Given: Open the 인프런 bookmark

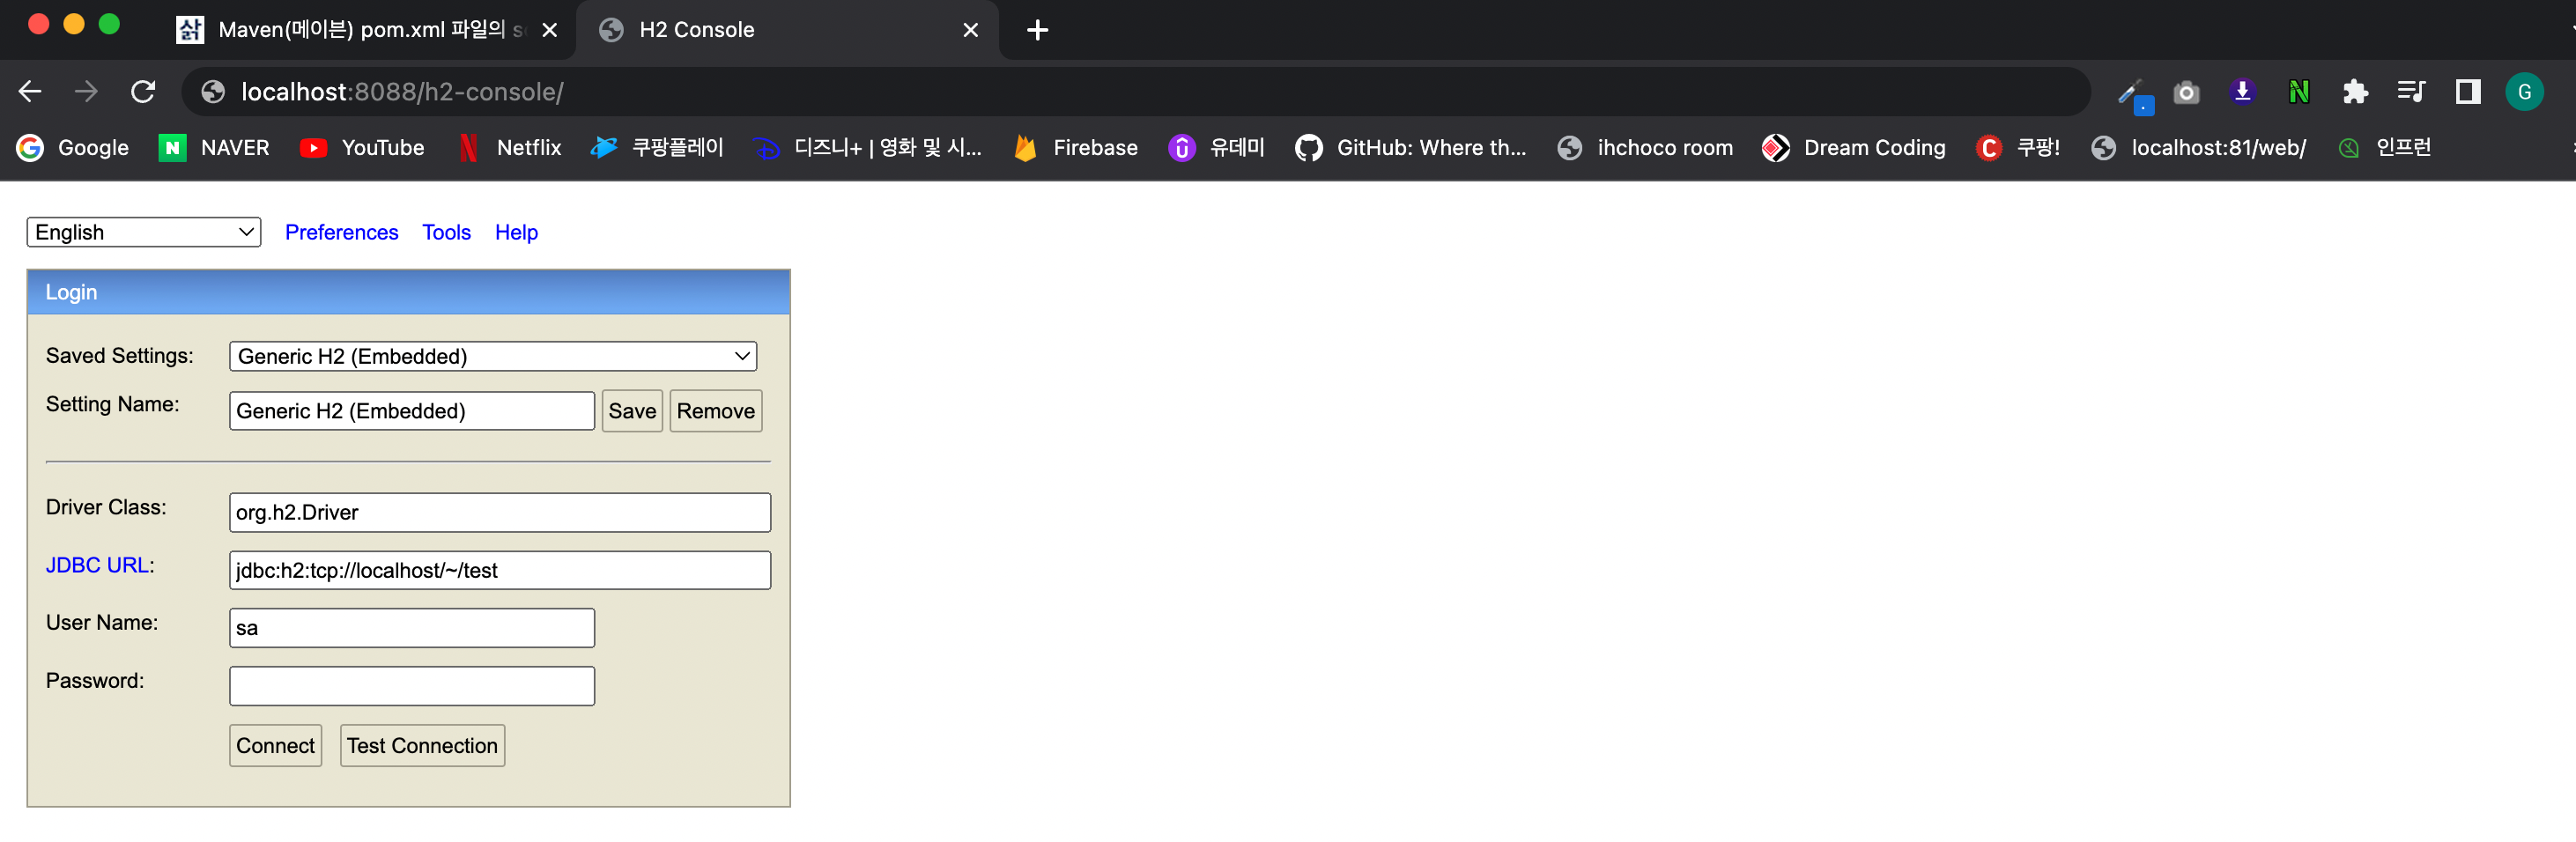Looking at the screenshot, I should coord(2384,148).
